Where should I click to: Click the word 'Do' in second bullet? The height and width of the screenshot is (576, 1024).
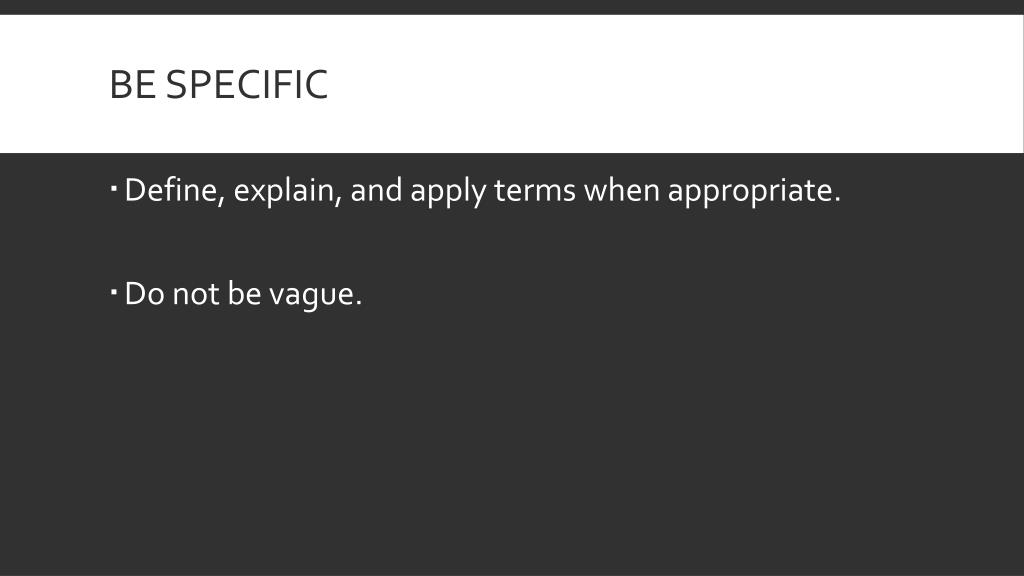click(144, 294)
